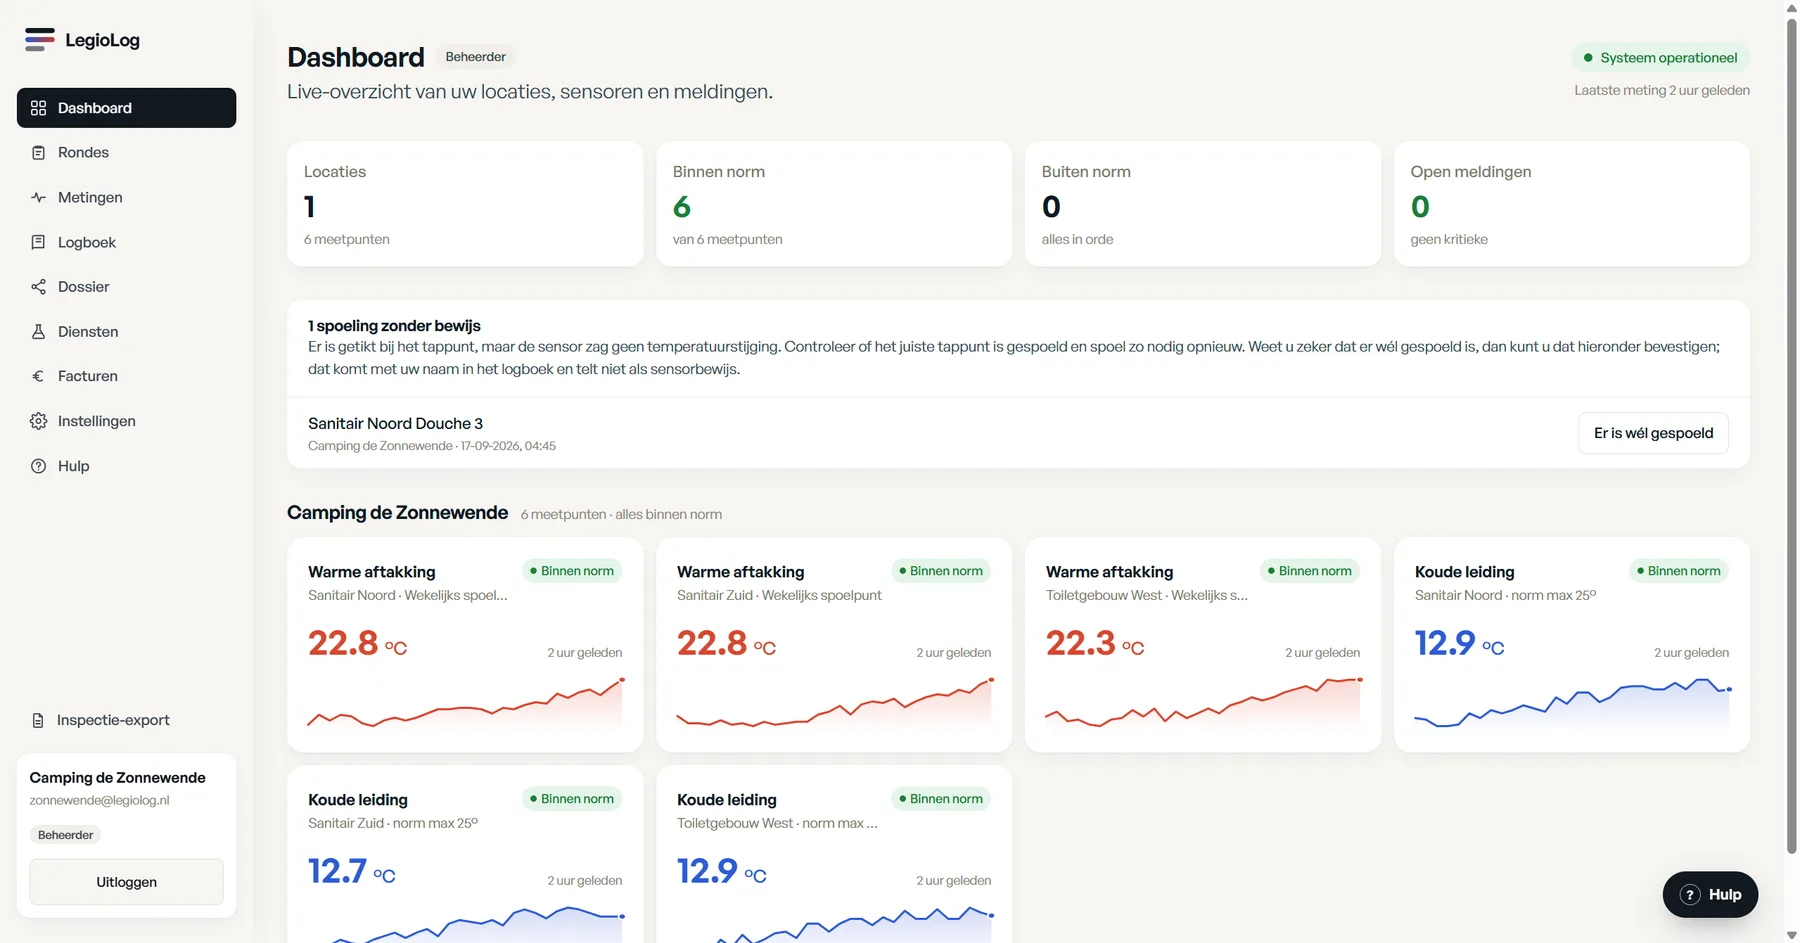Click the Instellingen gear icon

tap(38, 421)
